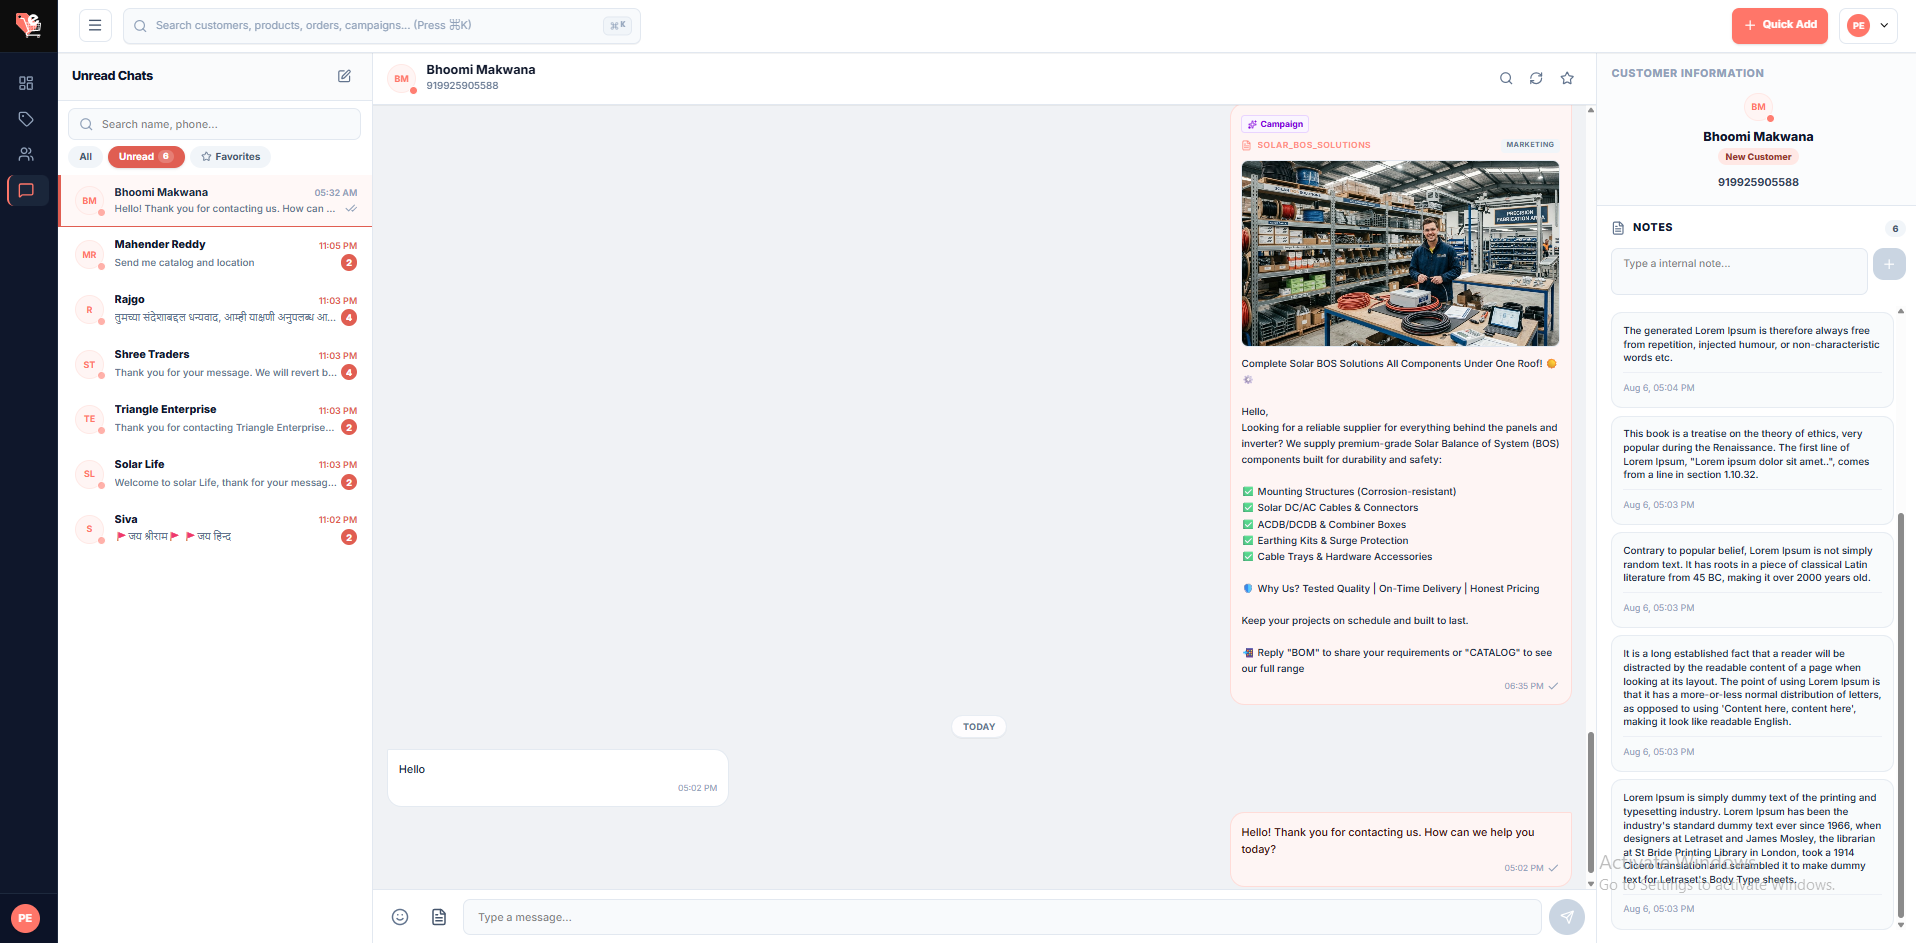1916x943 pixels.
Task: Click the app logo in top-left corner
Action: pyautogui.click(x=28, y=25)
